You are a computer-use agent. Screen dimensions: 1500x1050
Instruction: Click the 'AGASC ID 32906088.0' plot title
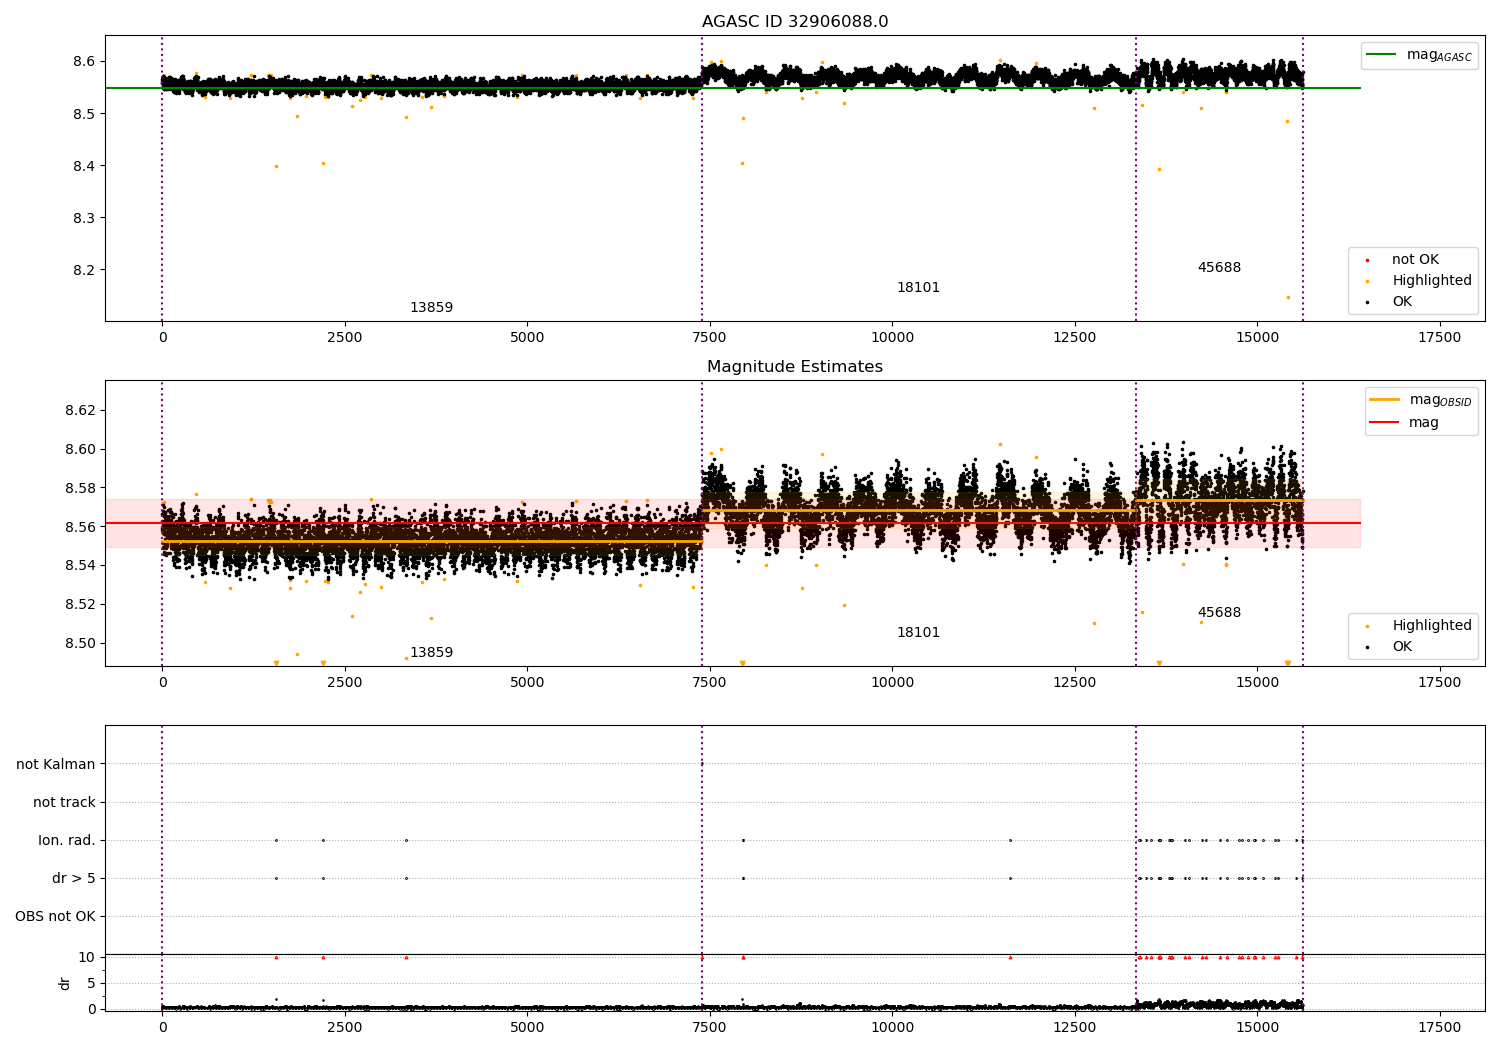click(795, 22)
